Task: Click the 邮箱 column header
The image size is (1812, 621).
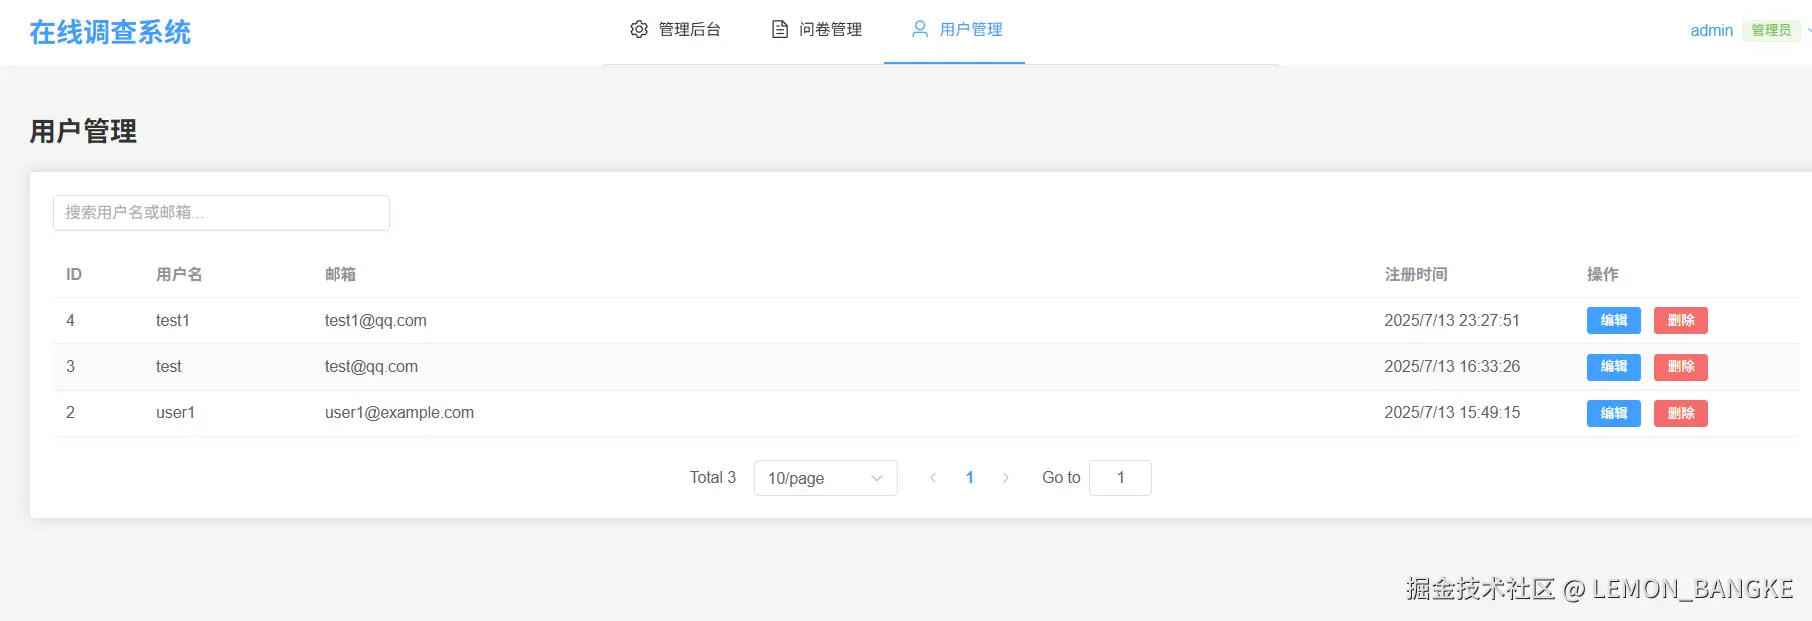Action: [x=340, y=274]
